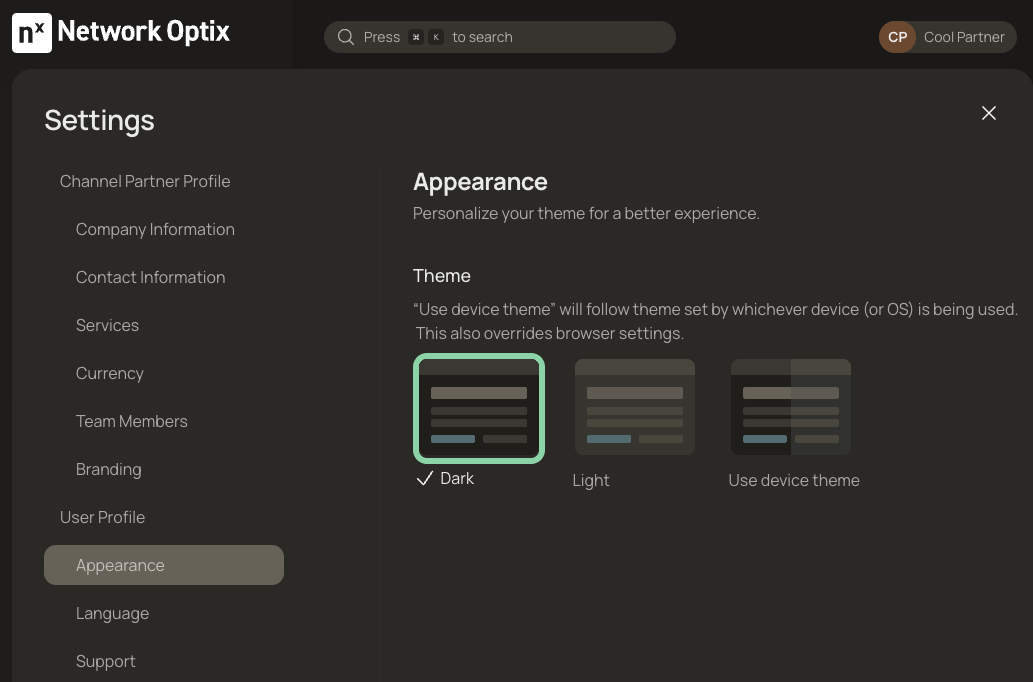Open User Profile section
The image size is (1033, 682).
click(102, 517)
